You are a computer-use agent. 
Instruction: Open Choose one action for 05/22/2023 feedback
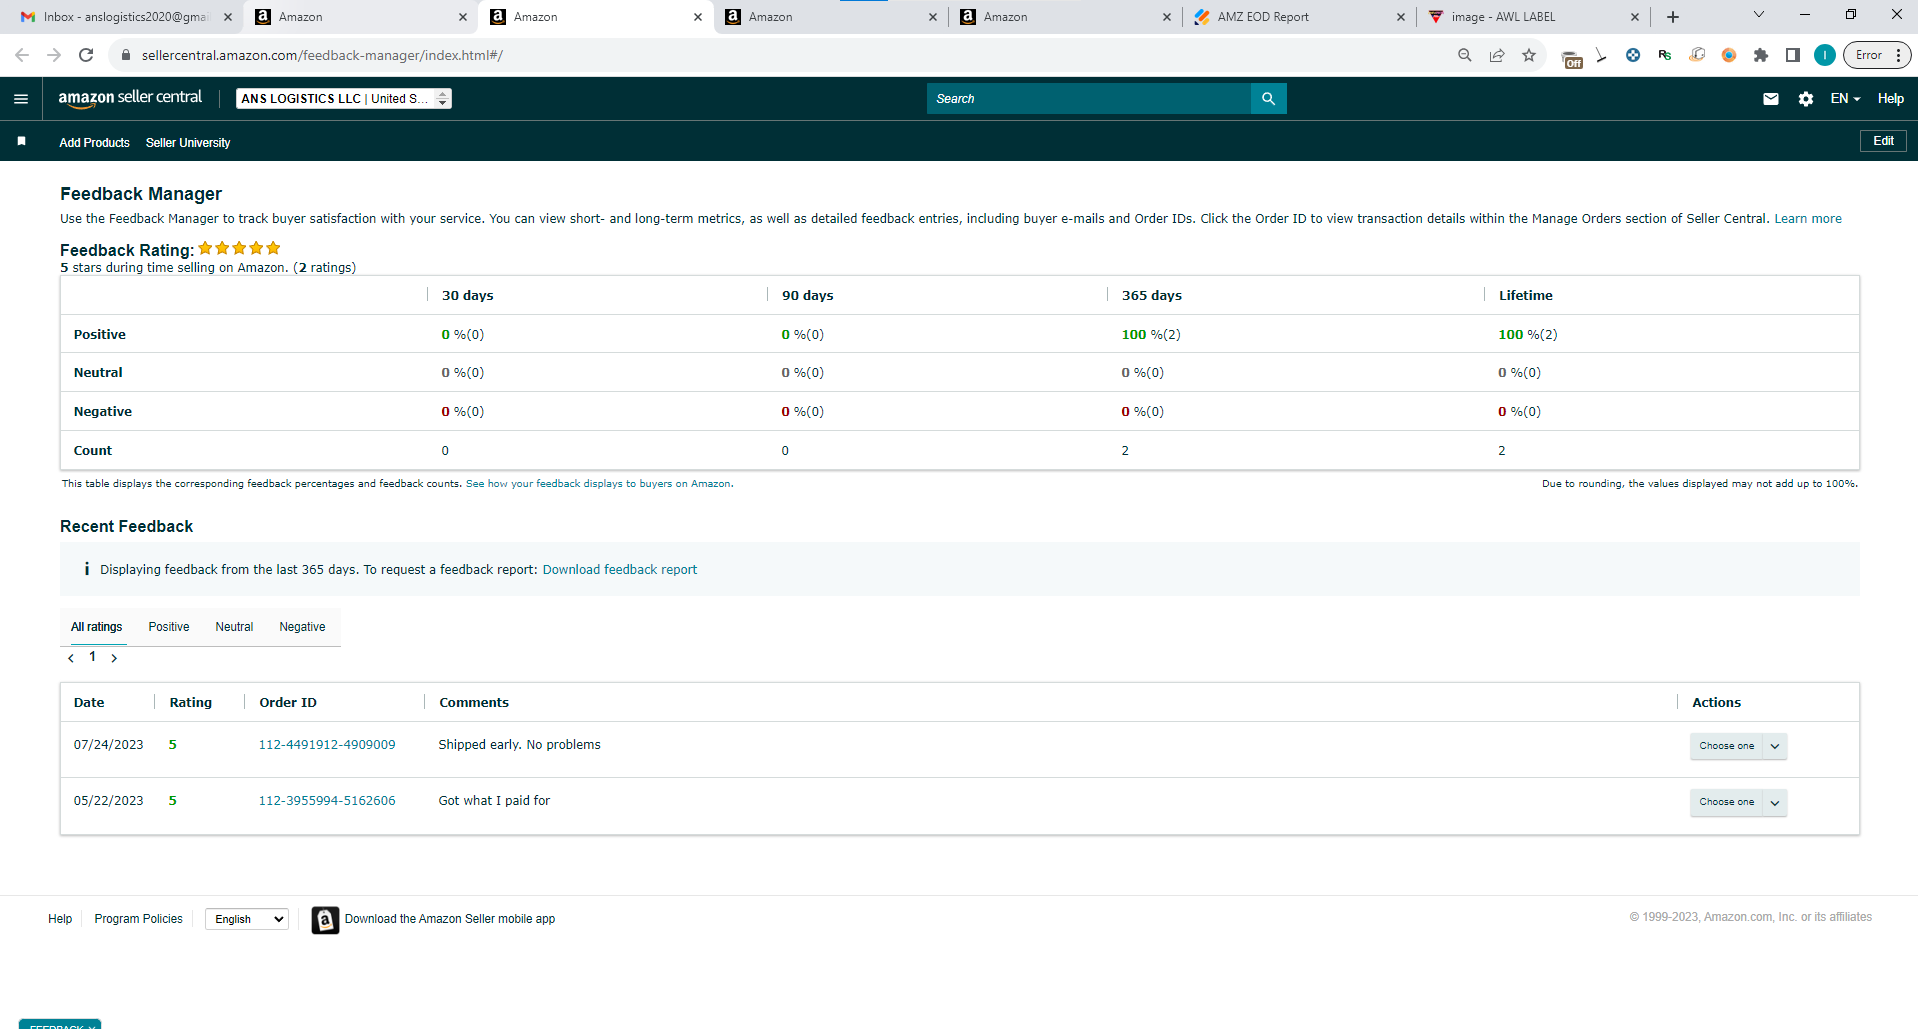pos(1738,802)
